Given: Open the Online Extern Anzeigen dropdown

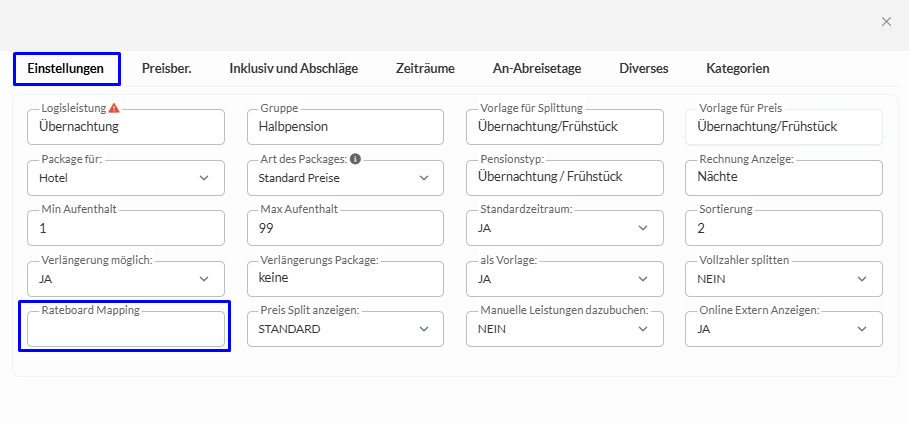Looking at the screenshot, I should [x=783, y=329].
